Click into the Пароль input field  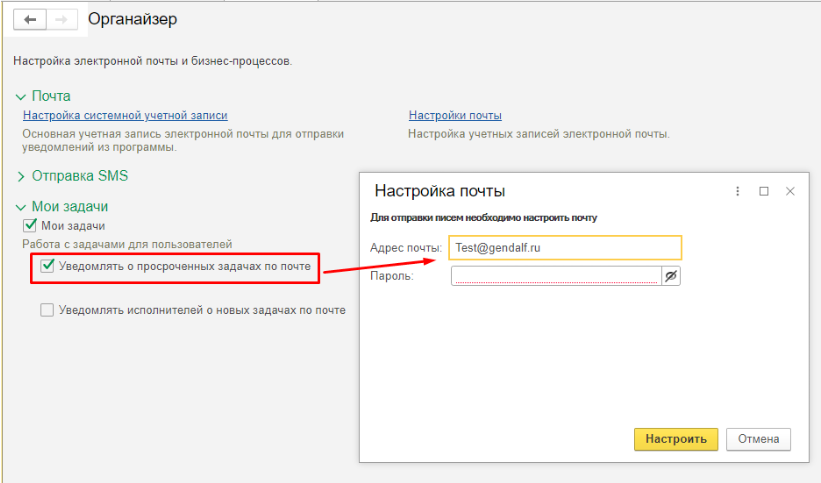point(555,276)
